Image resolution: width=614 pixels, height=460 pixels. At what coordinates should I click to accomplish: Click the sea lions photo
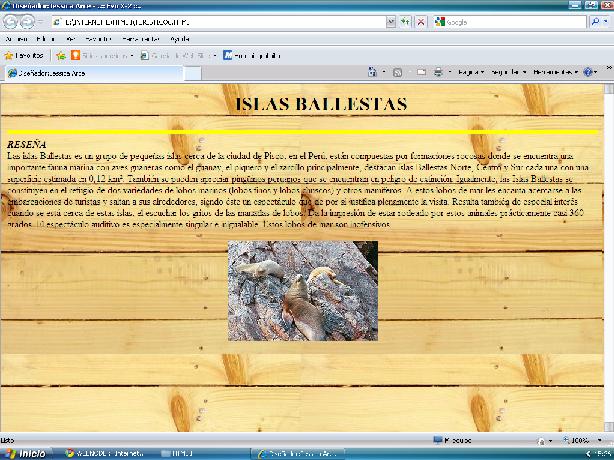303,291
